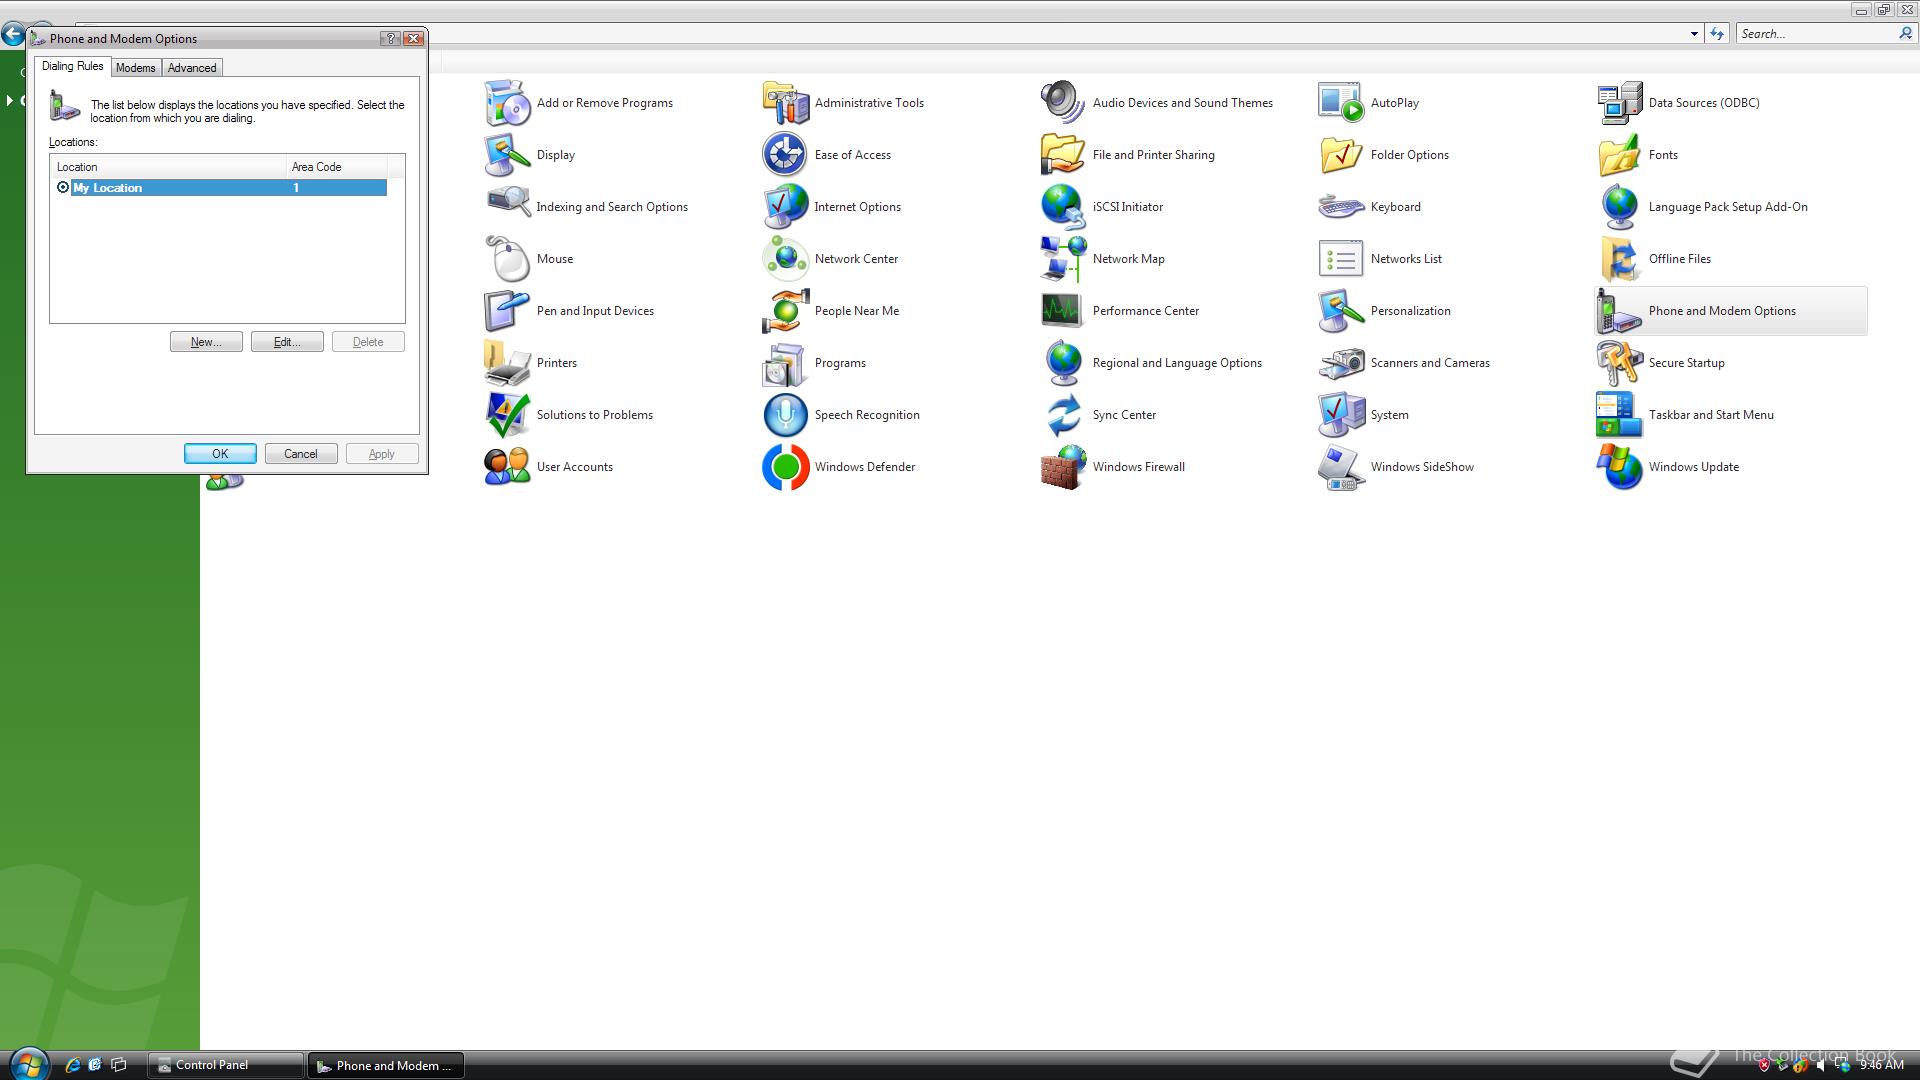The width and height of the screenshot is (1920, 1080).
Task: Switch to the Advanced tab
Action: [192, 68]
